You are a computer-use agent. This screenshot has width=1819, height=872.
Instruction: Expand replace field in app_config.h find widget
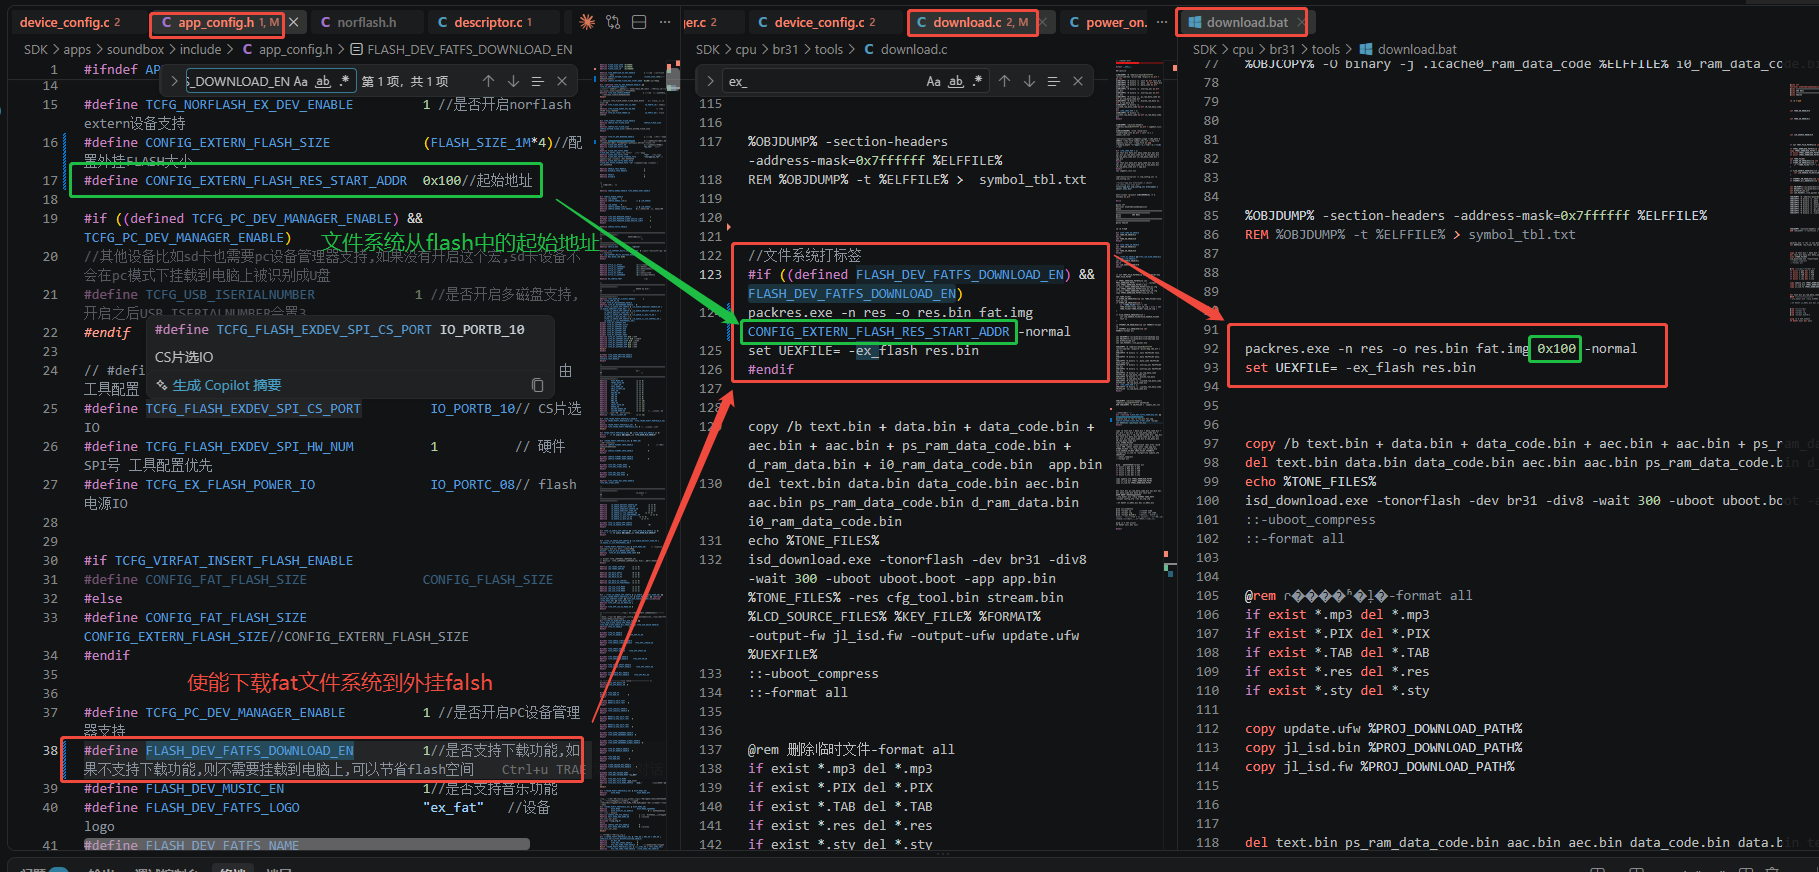(175, 81)
